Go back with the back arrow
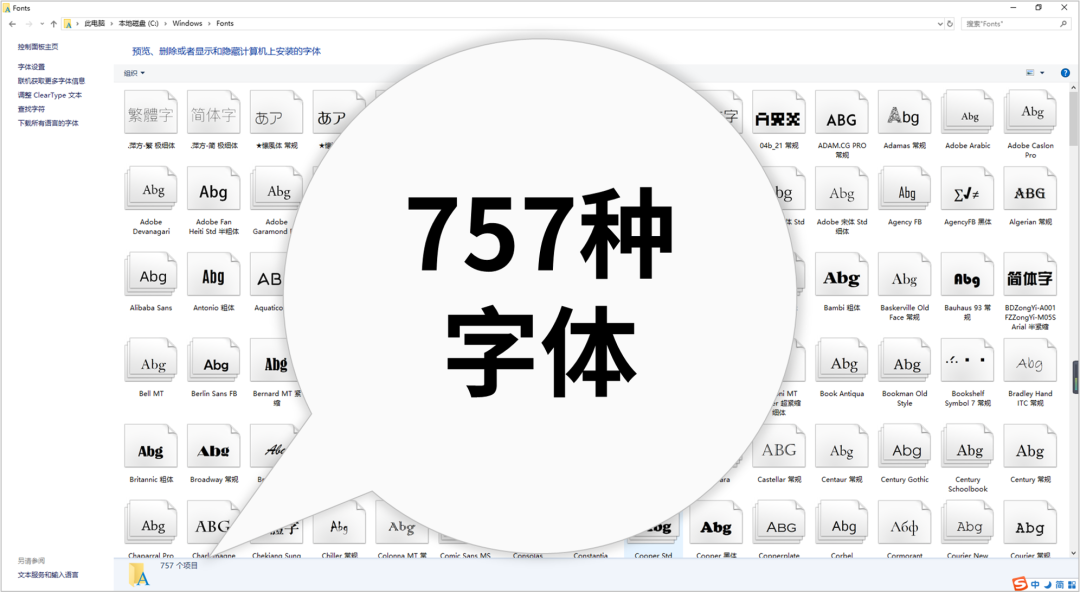 (x=12, y=23)
